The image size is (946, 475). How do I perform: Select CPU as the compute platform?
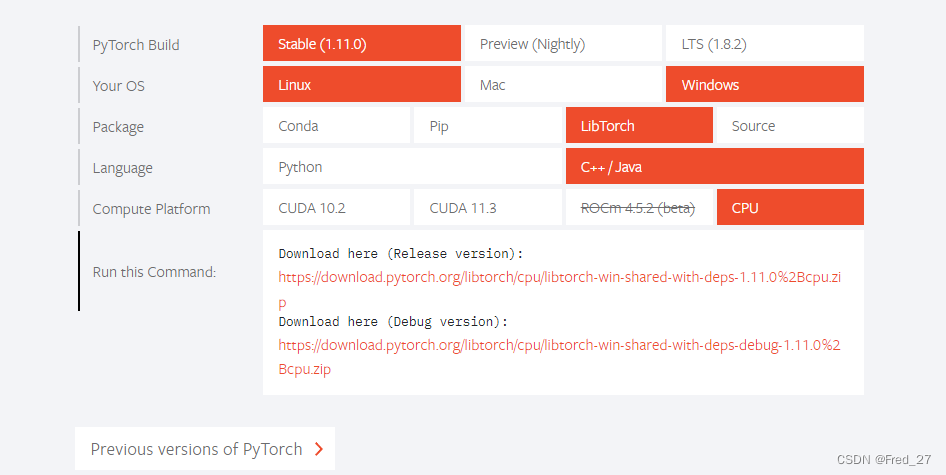(x=790, y=208)
